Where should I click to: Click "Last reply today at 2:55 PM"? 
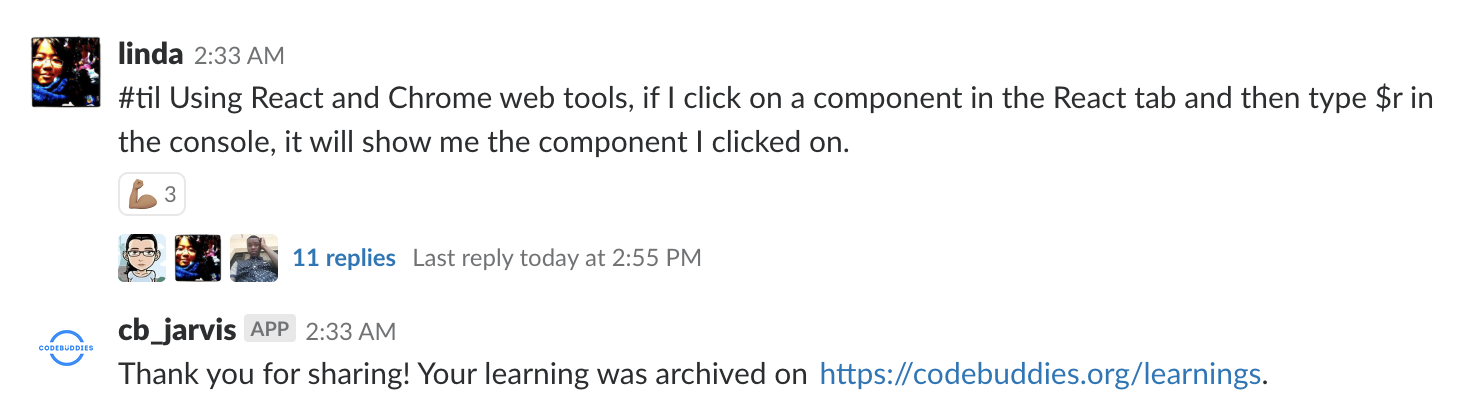[x=557, y=258]
